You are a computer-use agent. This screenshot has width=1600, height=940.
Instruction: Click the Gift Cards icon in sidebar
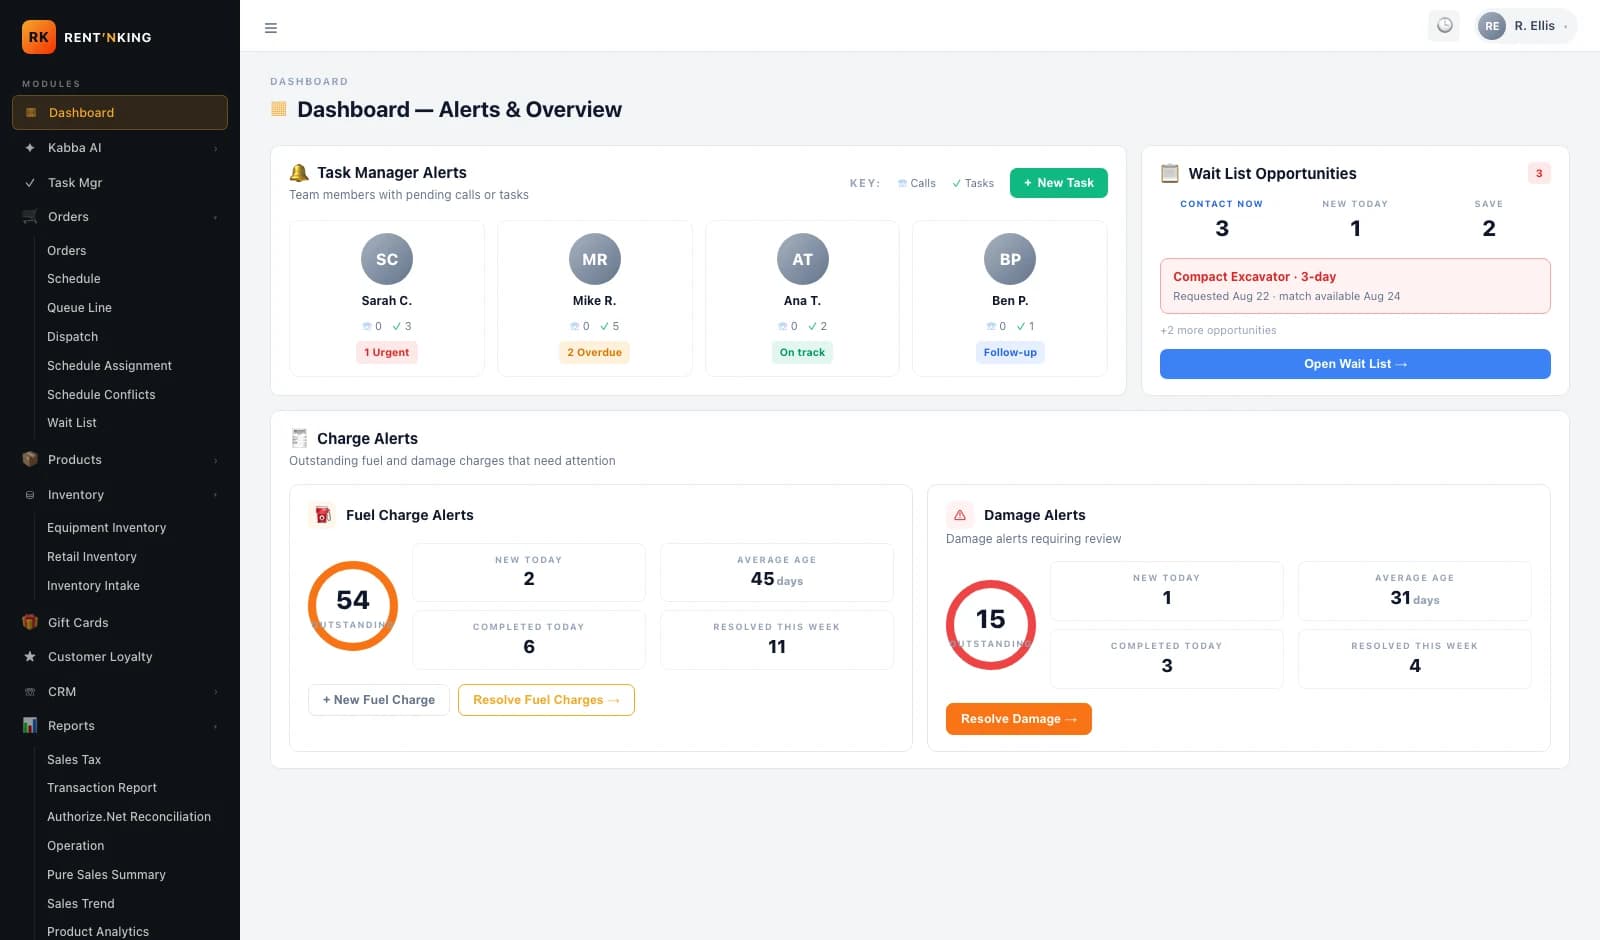pyautogui.click(x=30, y=623)
